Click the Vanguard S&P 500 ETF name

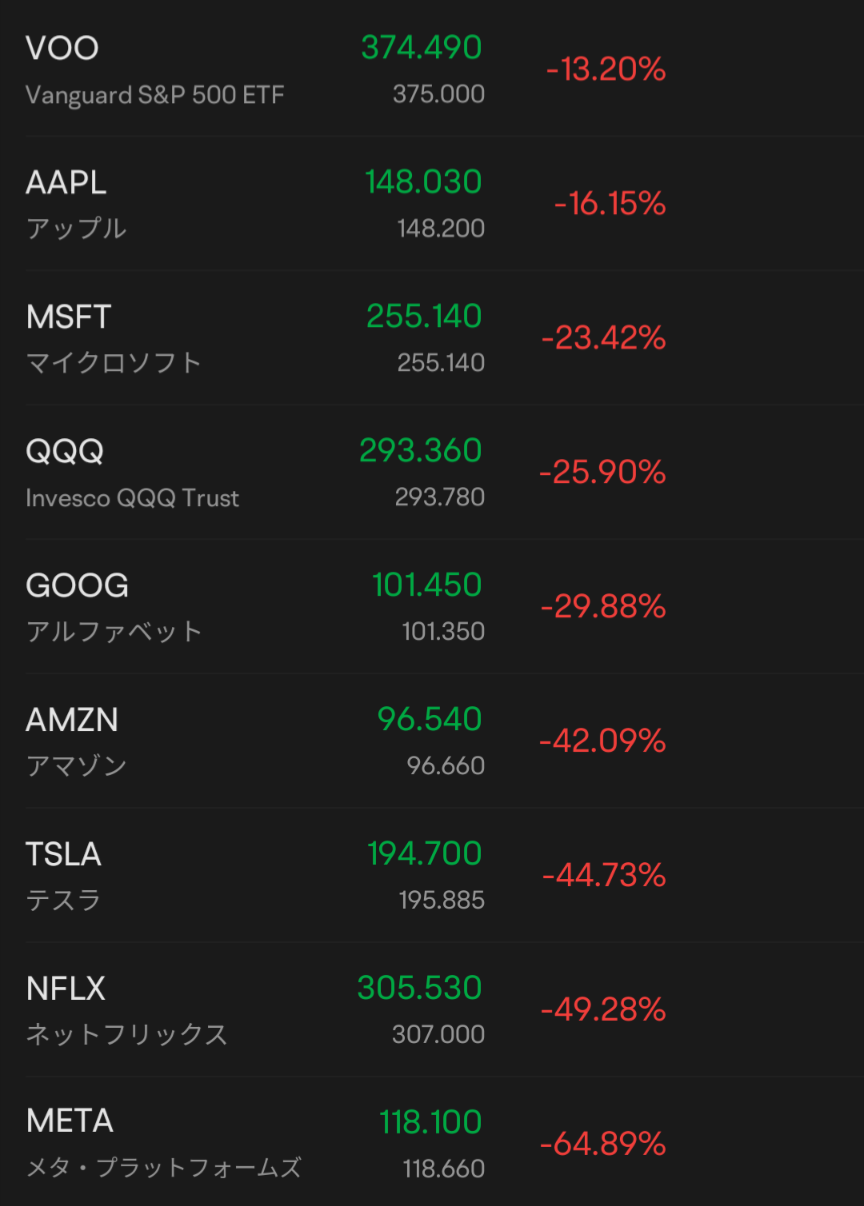[x=155, y=95]
